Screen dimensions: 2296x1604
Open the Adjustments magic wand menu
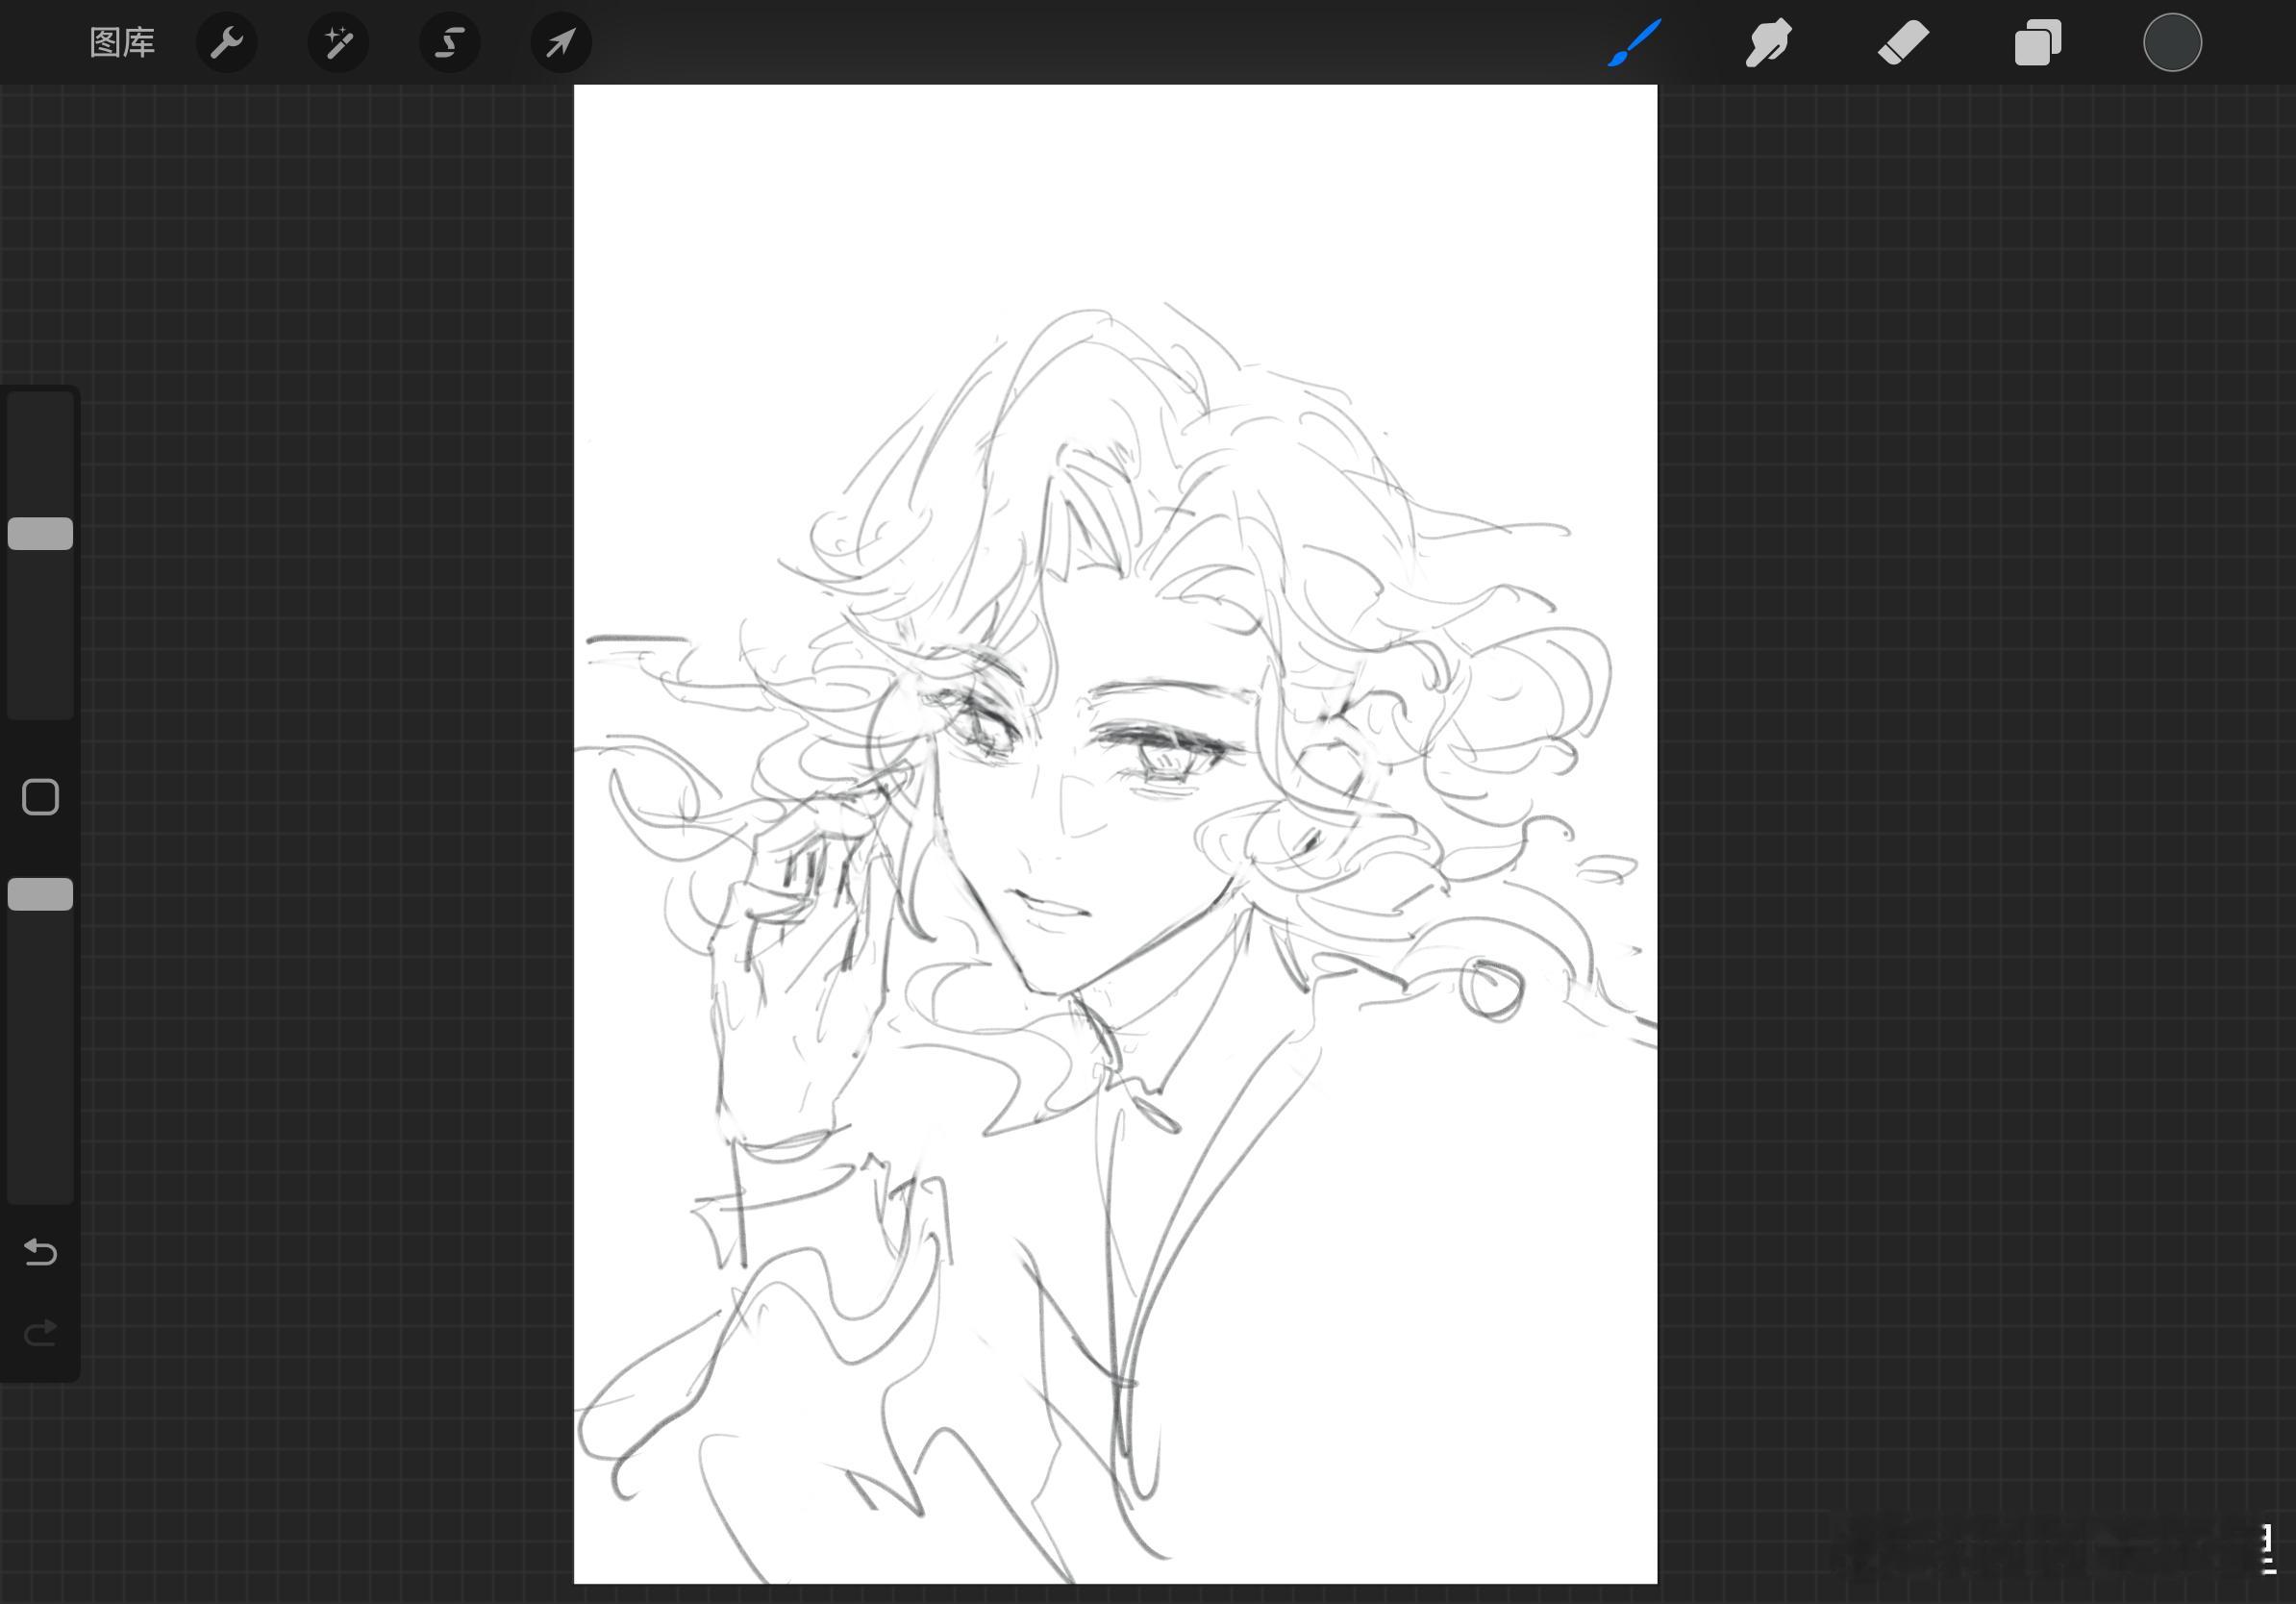[x=338, y=43]
